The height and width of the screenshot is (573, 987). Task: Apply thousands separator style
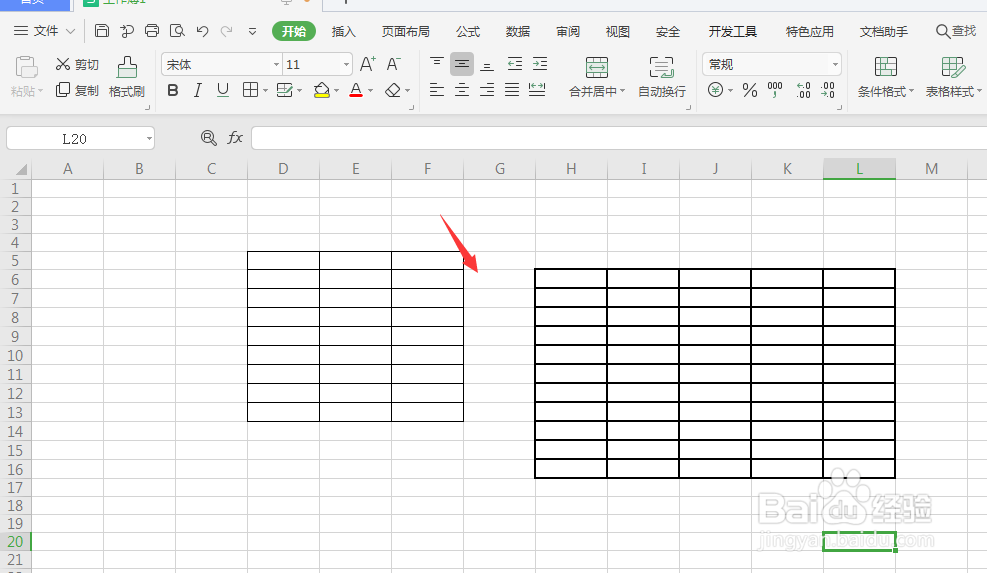[x=775, y=91]
